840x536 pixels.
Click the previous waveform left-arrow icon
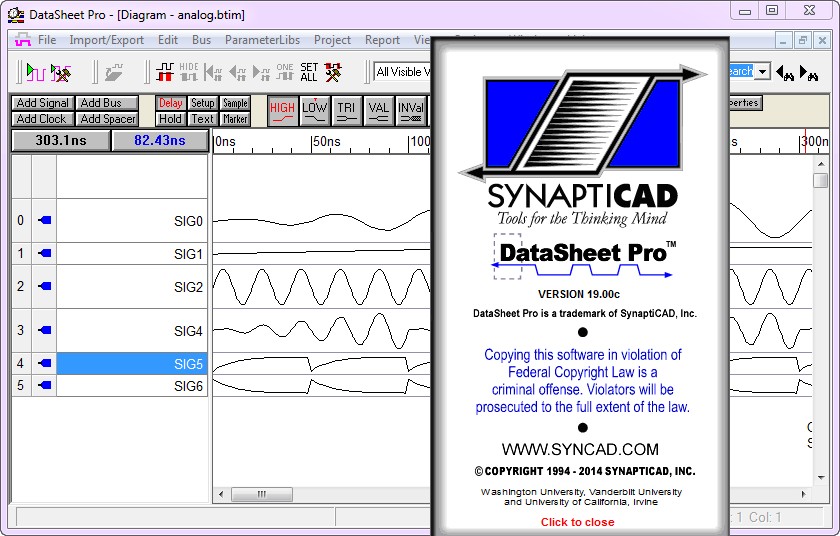click(237, 72)
